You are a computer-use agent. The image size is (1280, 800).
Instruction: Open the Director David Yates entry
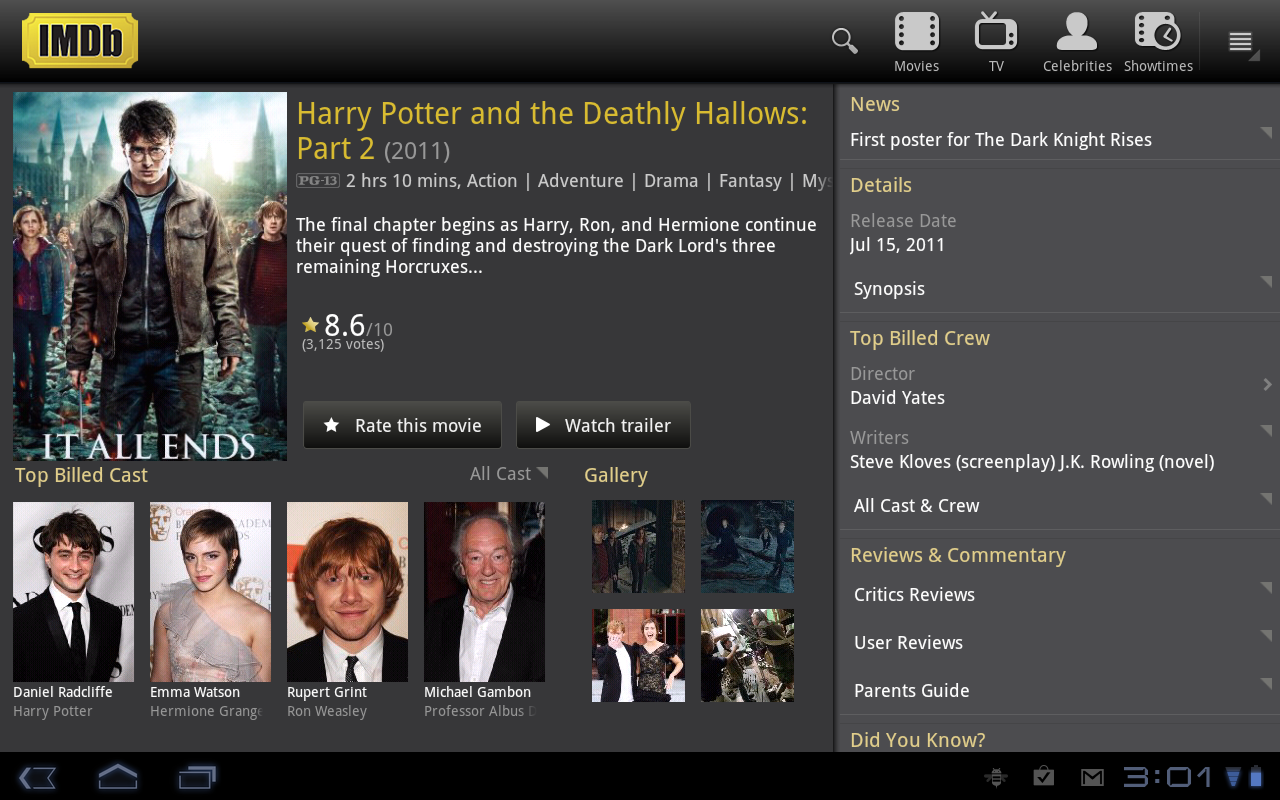coord(1058,386)
